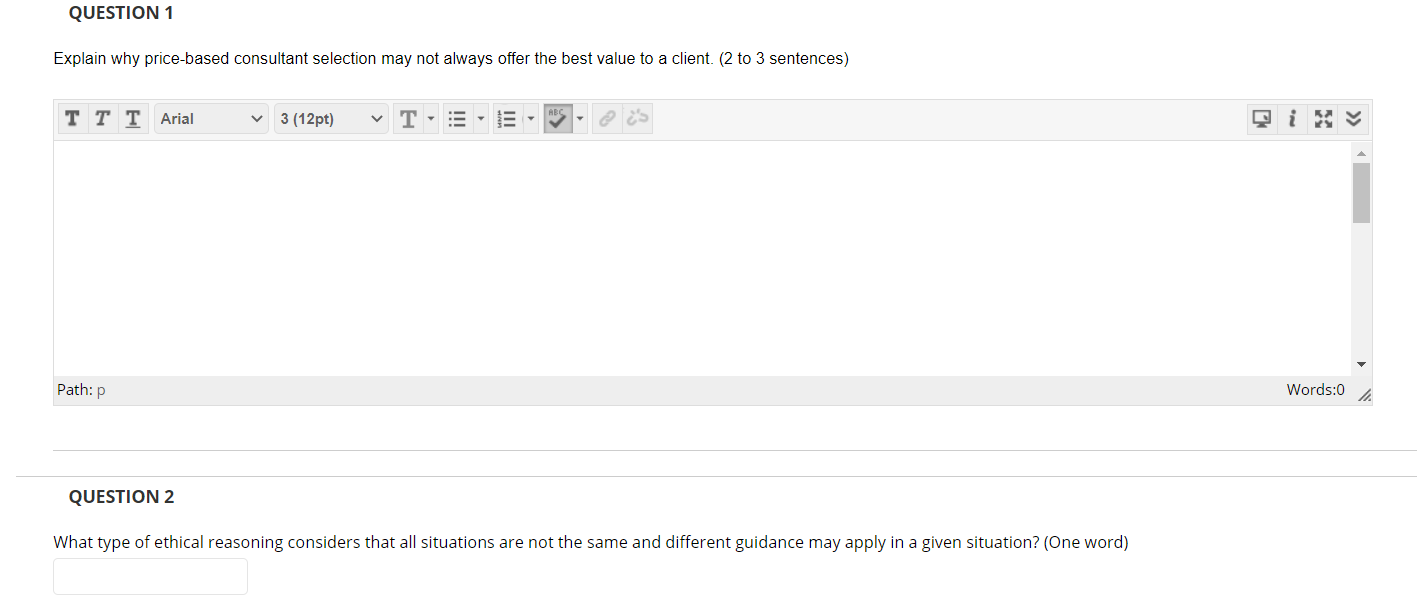1417x601 pixels.
Task: Click the Words:0 counter label
Action: click(1315, 389)
